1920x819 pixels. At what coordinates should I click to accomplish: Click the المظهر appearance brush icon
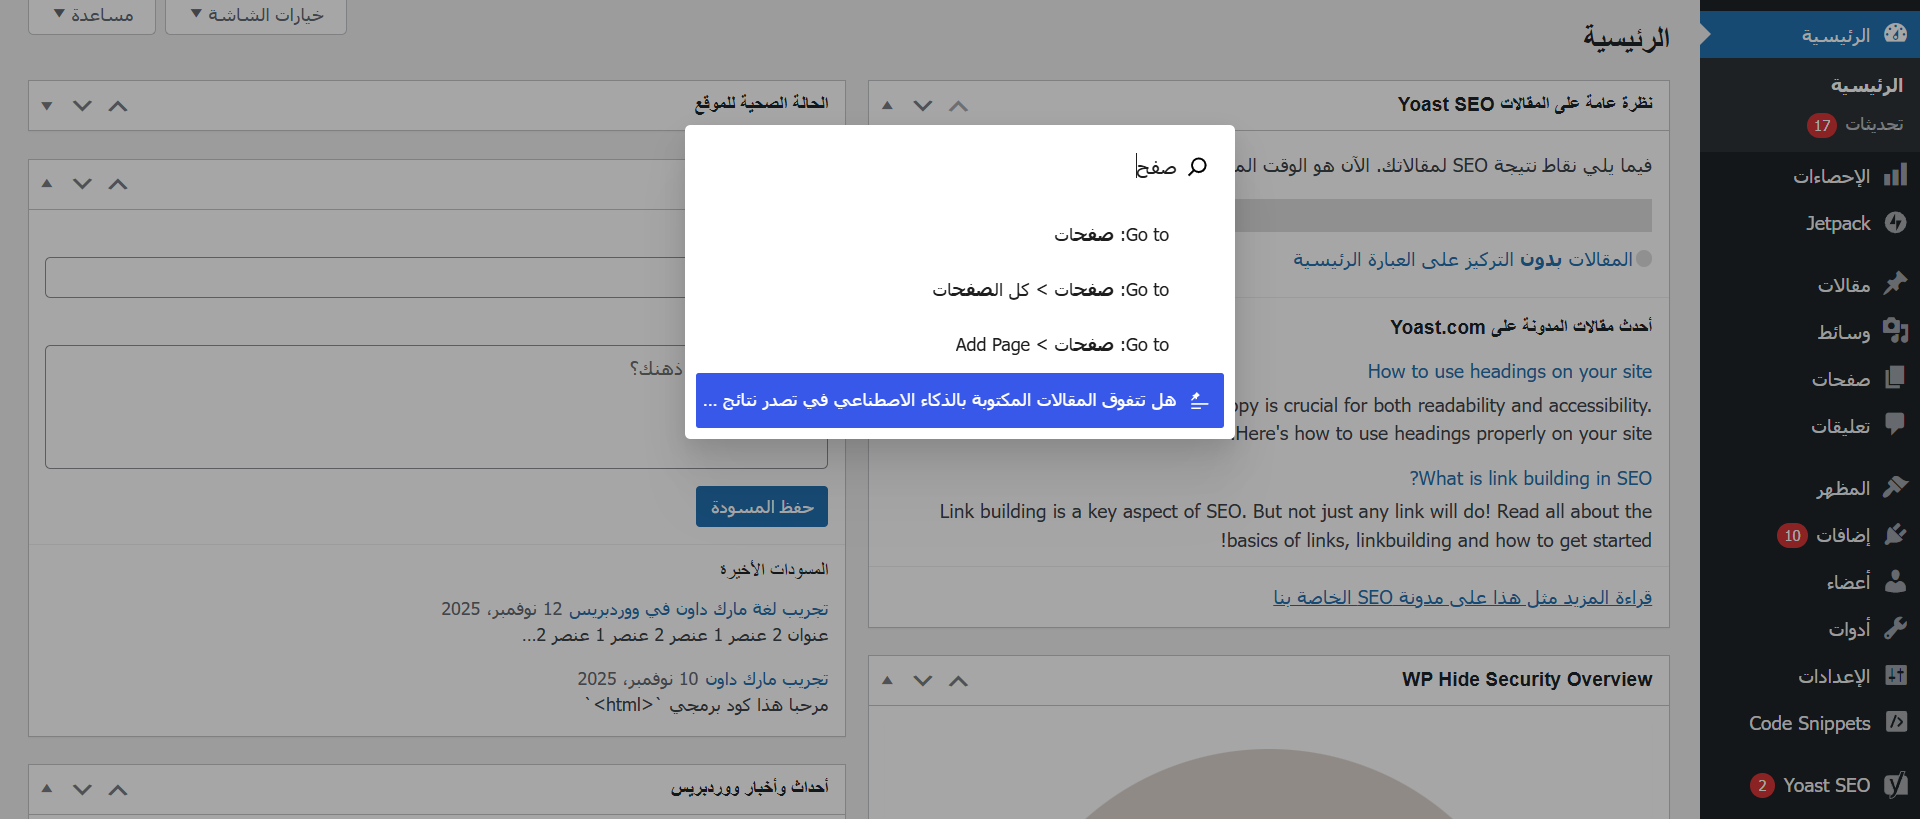[1895, 487]
